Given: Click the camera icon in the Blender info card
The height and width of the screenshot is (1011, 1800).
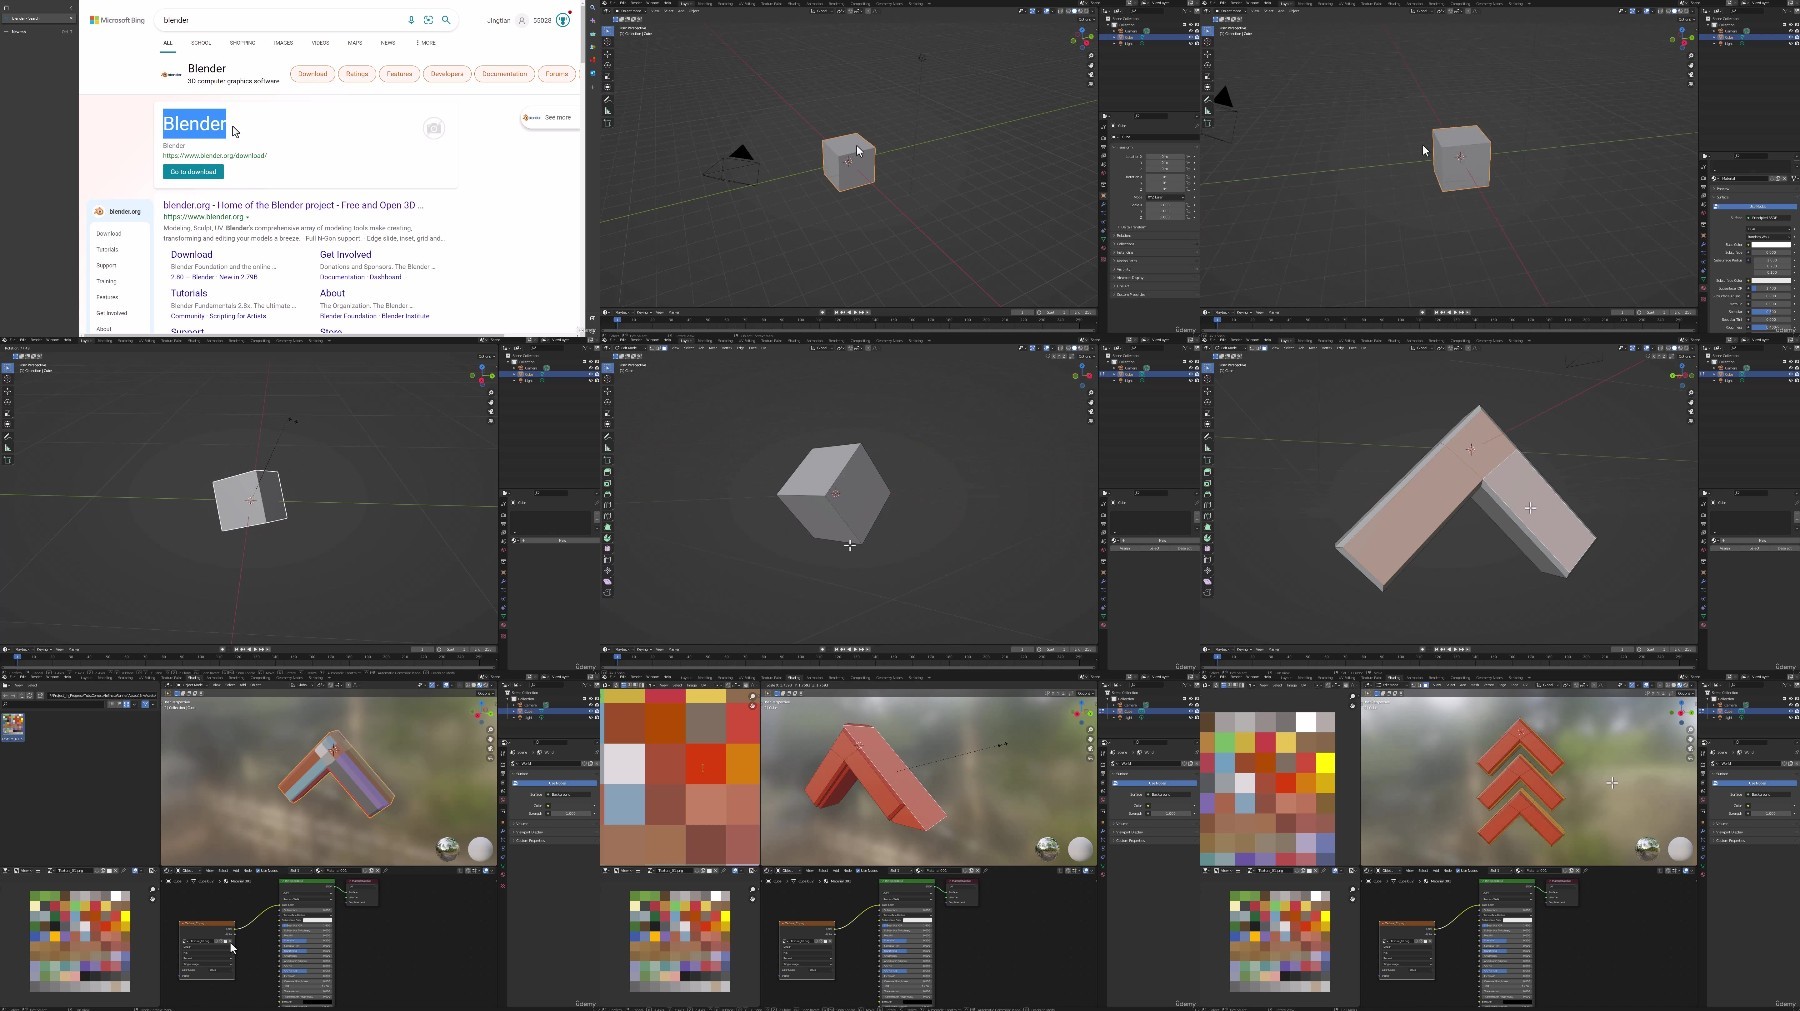Looking at the screenshot, I should point(433,128).
